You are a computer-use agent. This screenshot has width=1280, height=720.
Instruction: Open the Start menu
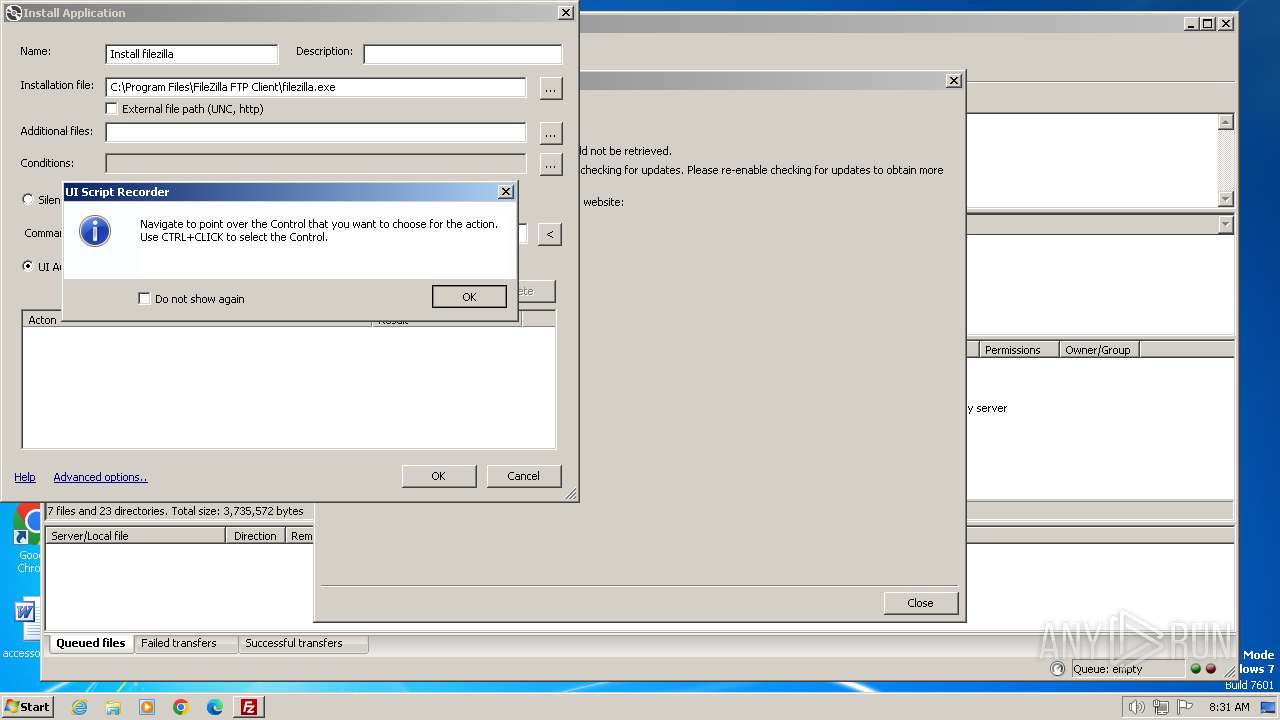(28, 706)
